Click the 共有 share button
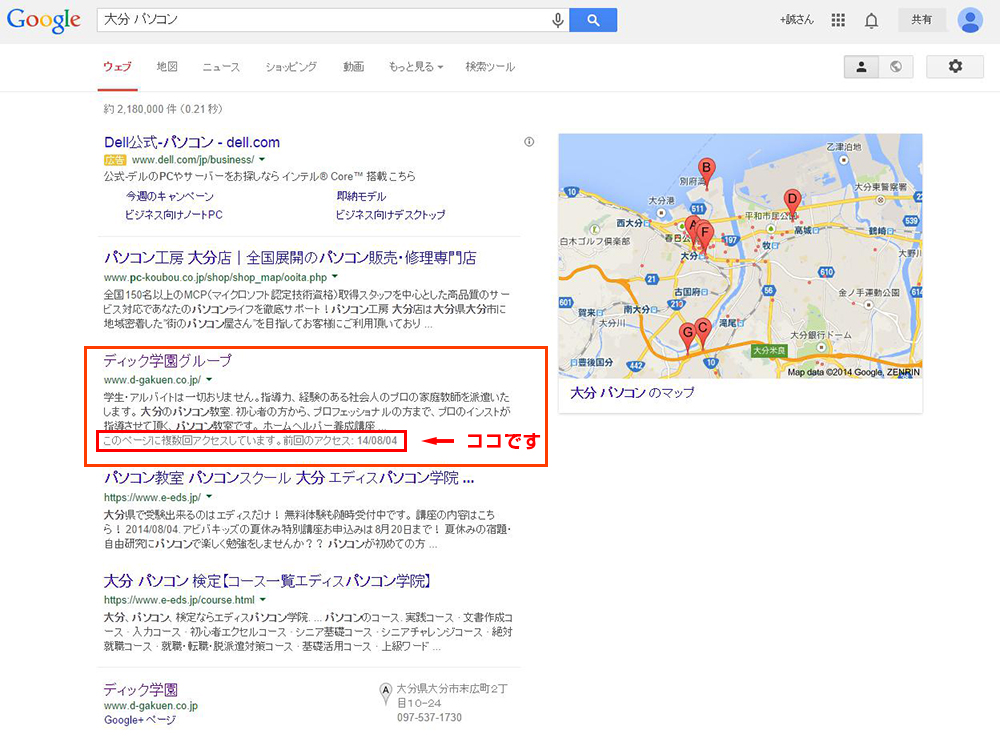 tap(921, 20)
